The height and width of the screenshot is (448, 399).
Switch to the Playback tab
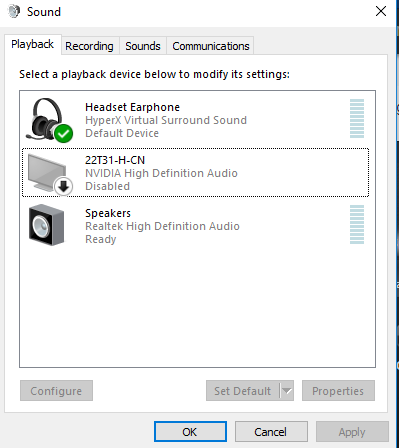pos(33,44)
